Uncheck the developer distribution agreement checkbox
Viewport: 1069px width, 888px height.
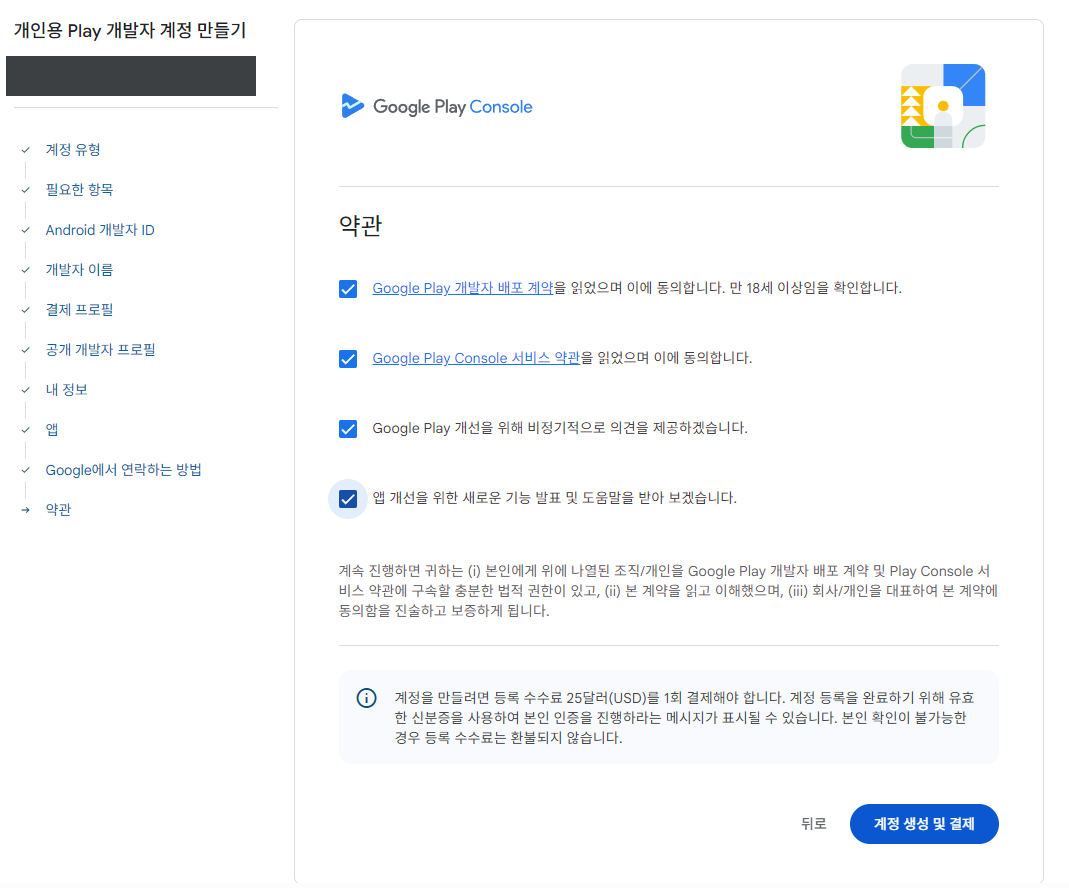348,289
